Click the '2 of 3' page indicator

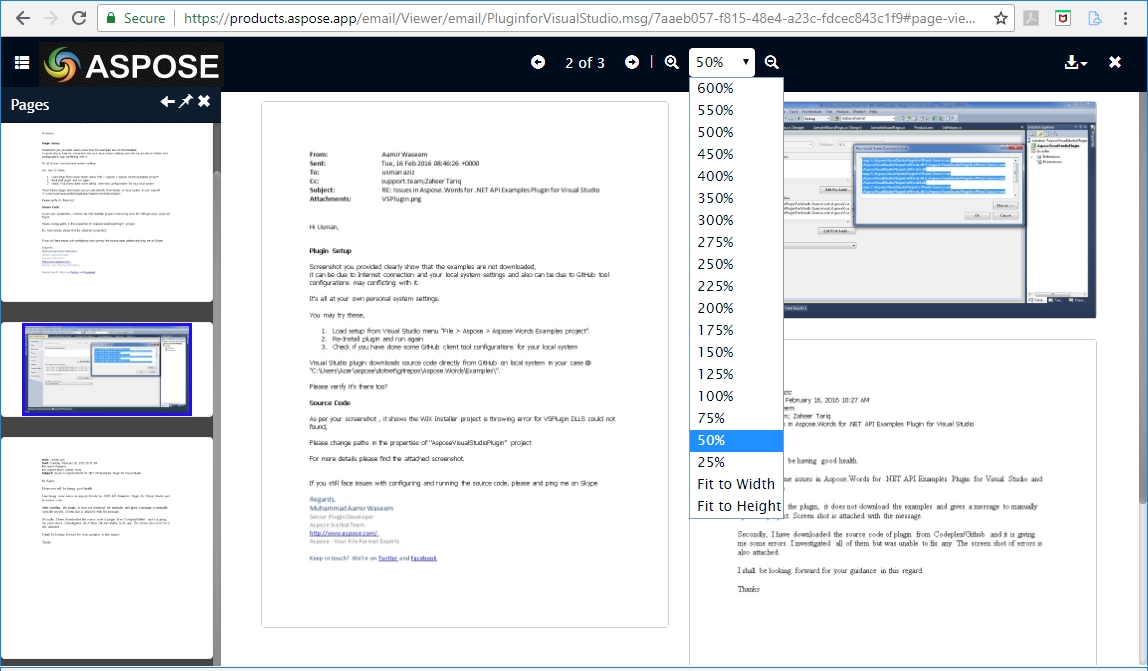point(585,63)
